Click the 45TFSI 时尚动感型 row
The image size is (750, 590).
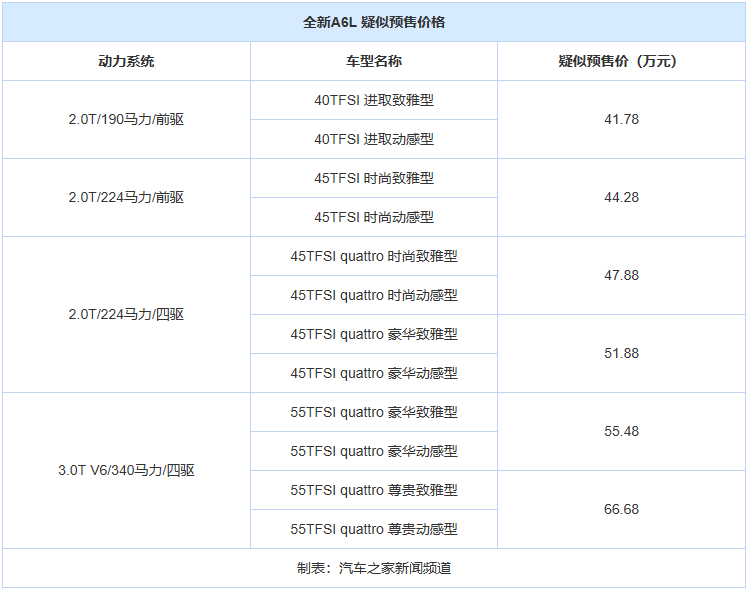pyautogui.click(x=374, y=217)
